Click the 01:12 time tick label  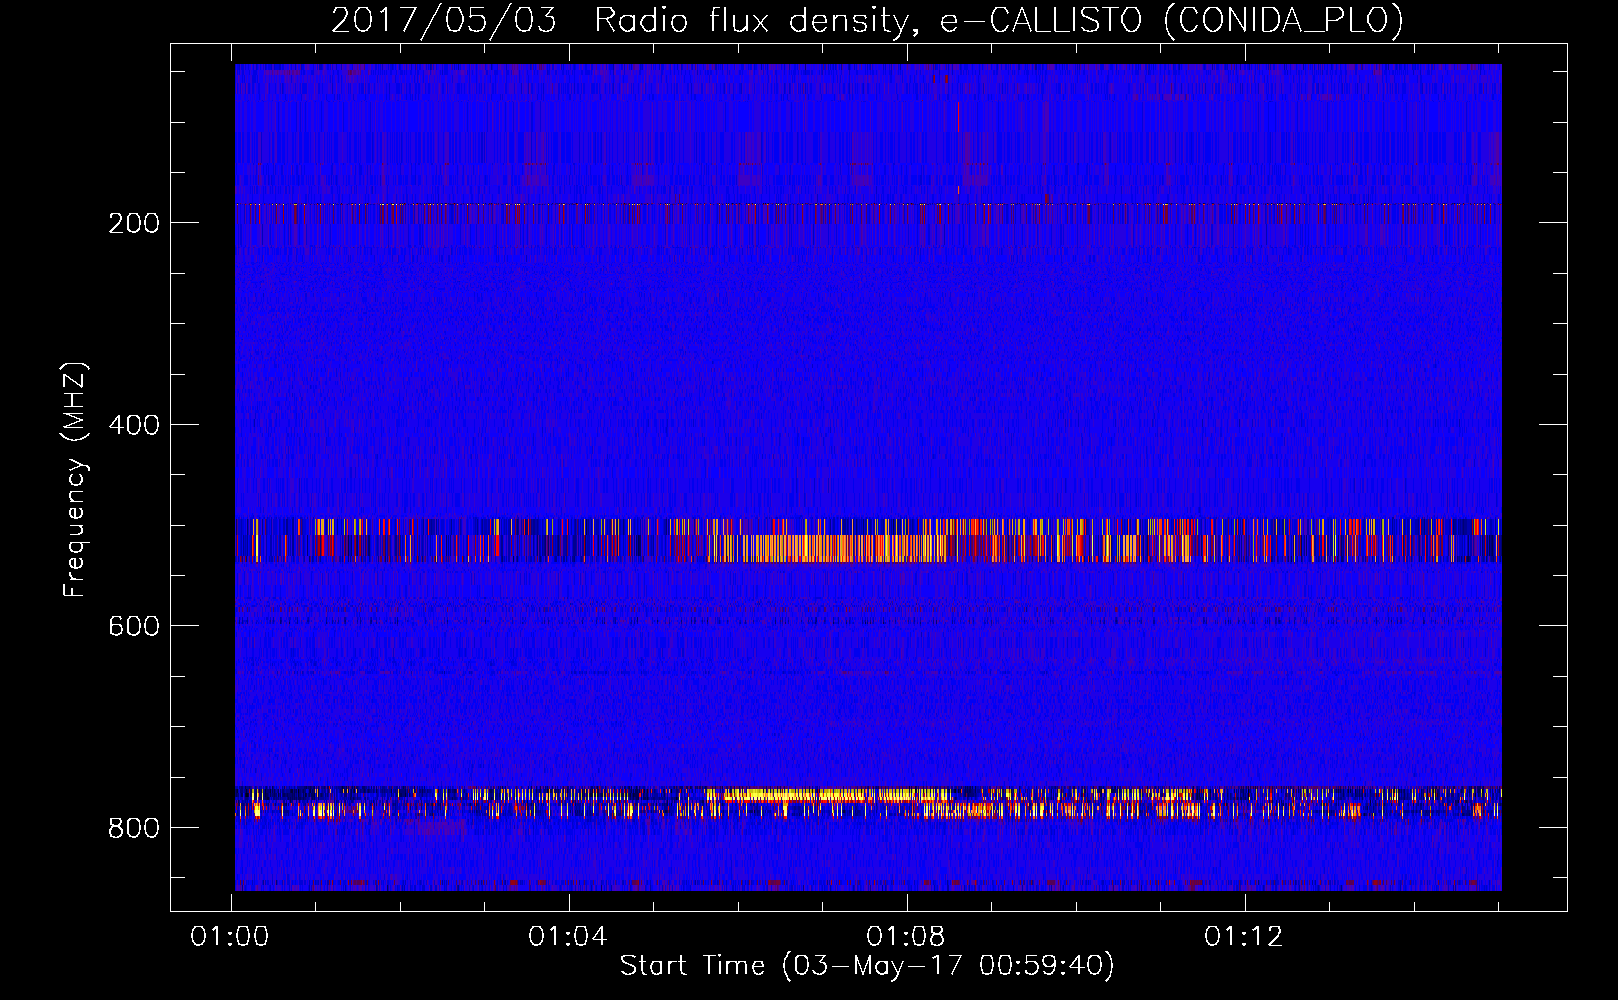[x=1244, y=937]
